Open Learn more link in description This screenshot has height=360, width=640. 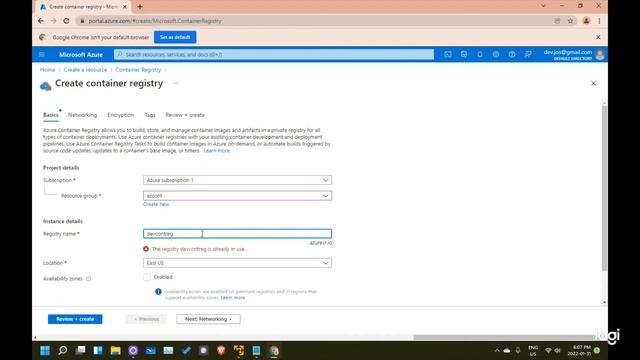point(217,151)
